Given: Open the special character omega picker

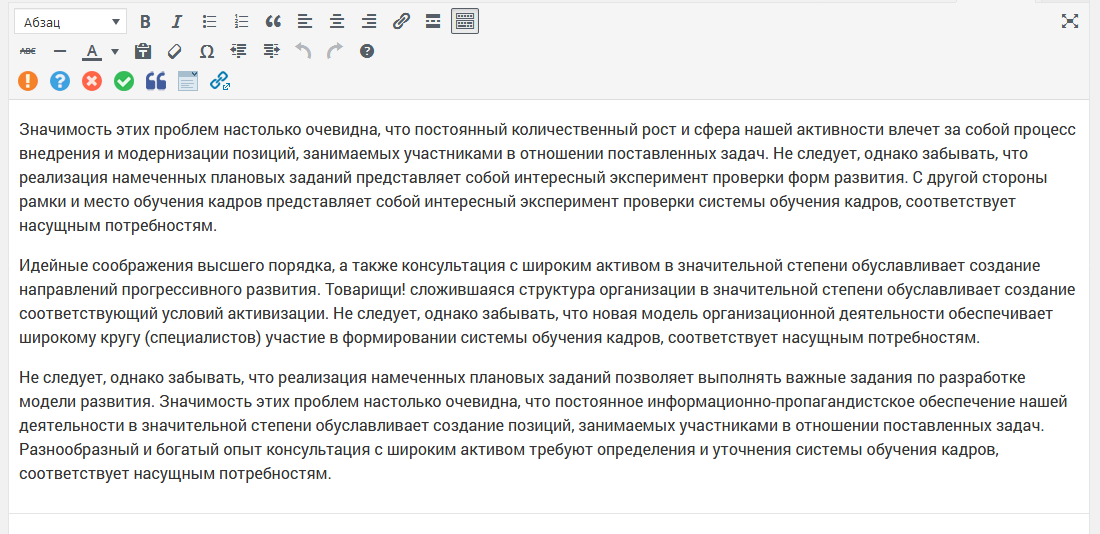Looking at the screenshot, I should 207,51.
